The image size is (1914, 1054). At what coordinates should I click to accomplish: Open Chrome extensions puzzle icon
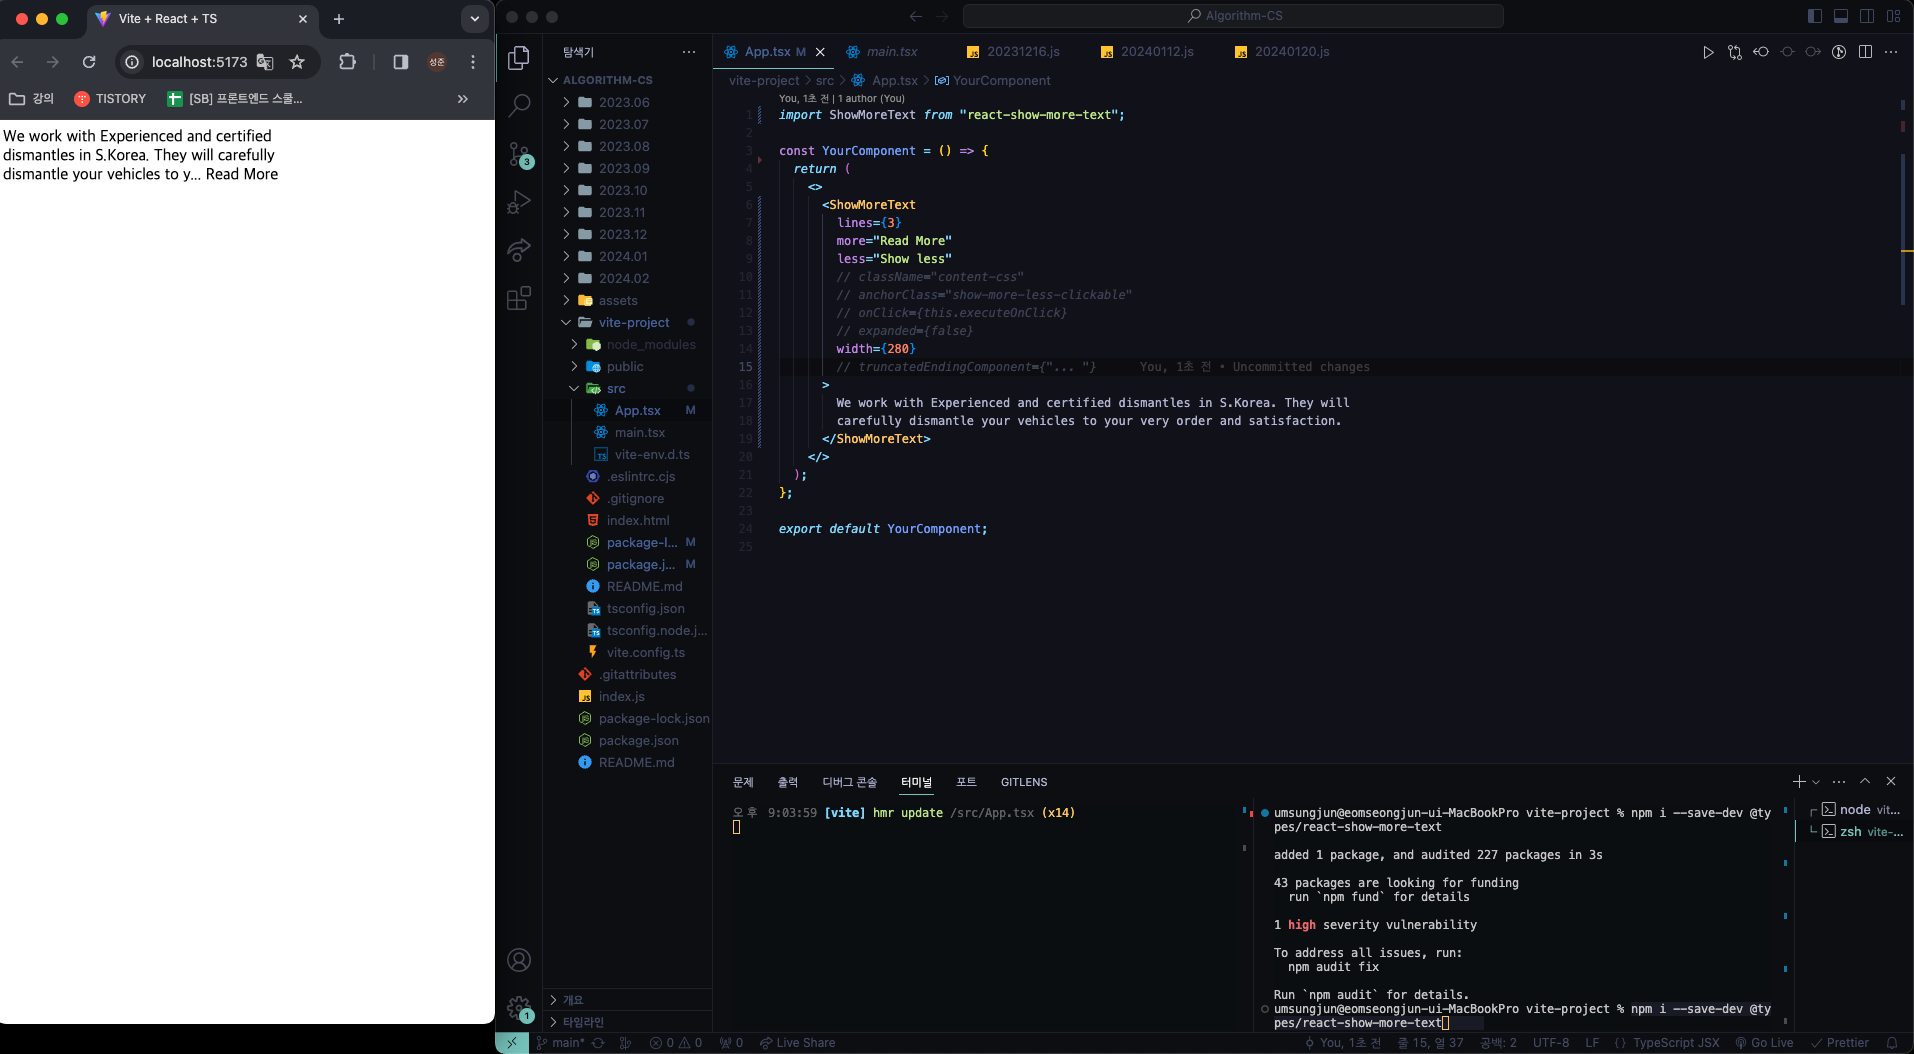click(347, 62)
